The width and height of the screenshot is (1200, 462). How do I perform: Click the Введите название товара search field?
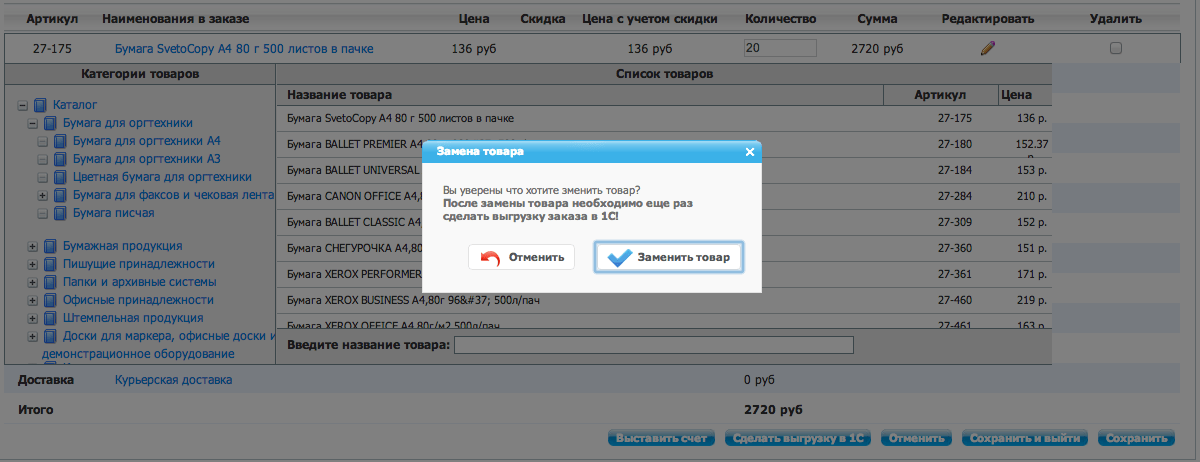pos(653,345)
